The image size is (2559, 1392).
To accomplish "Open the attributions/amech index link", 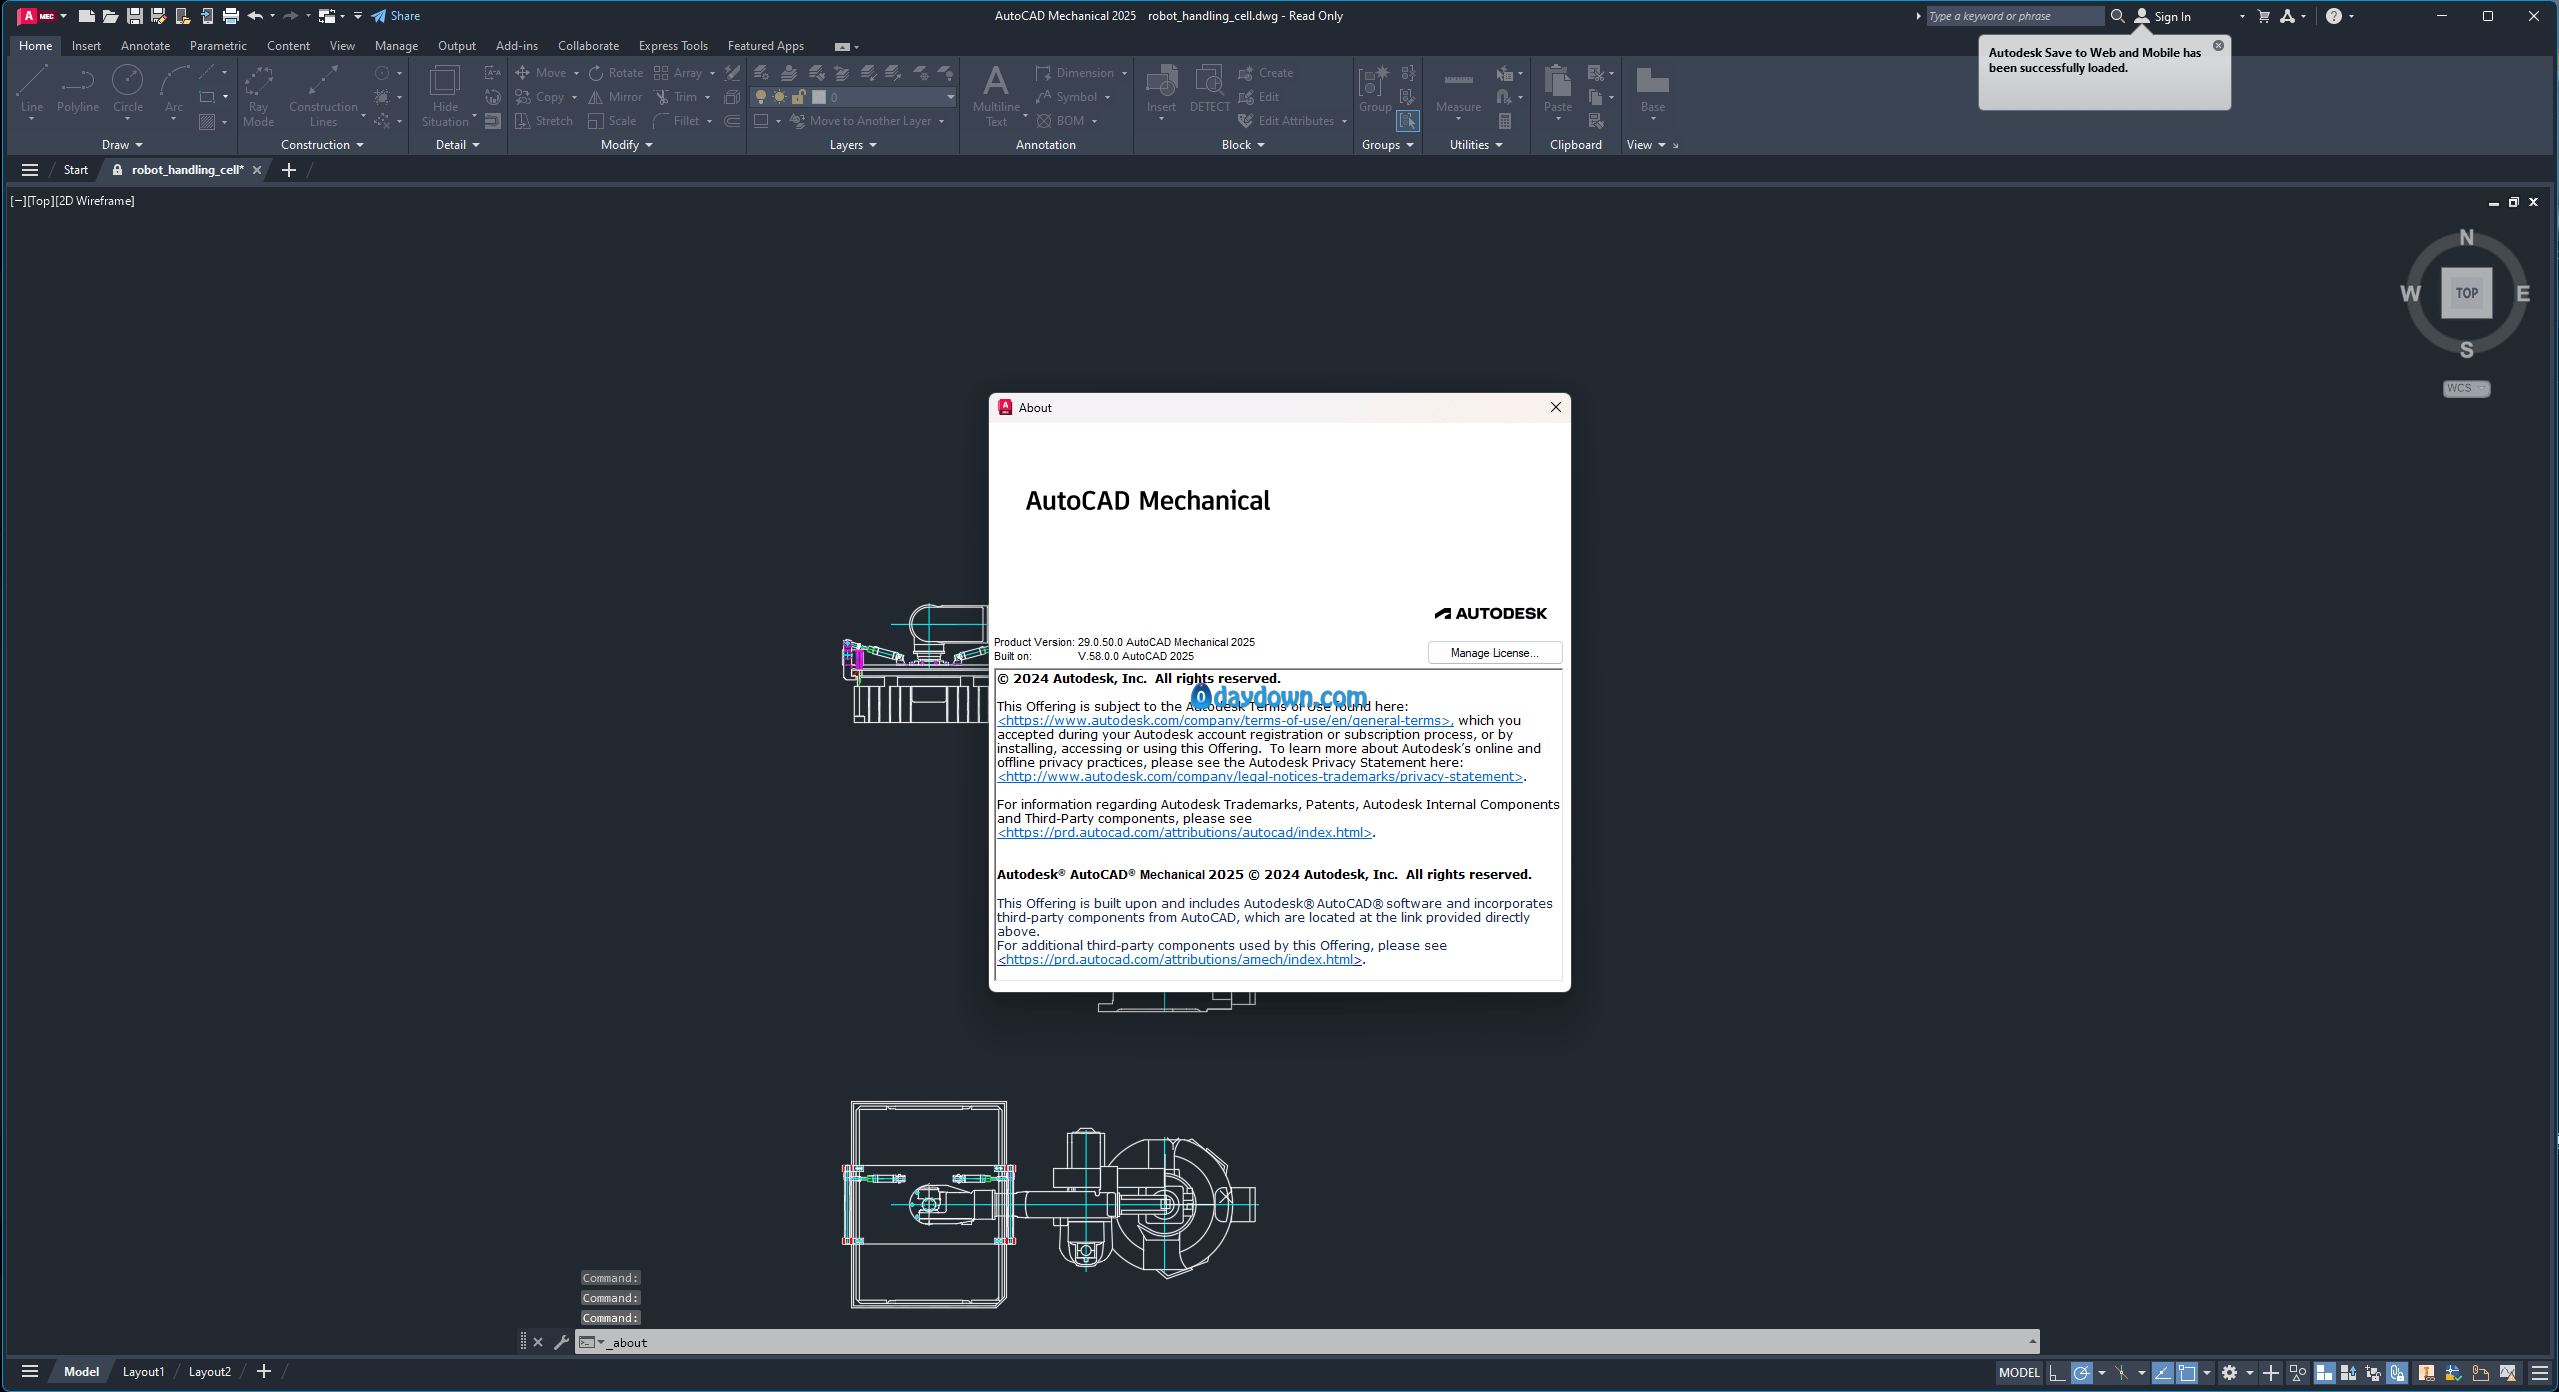I will [1180, 959].
